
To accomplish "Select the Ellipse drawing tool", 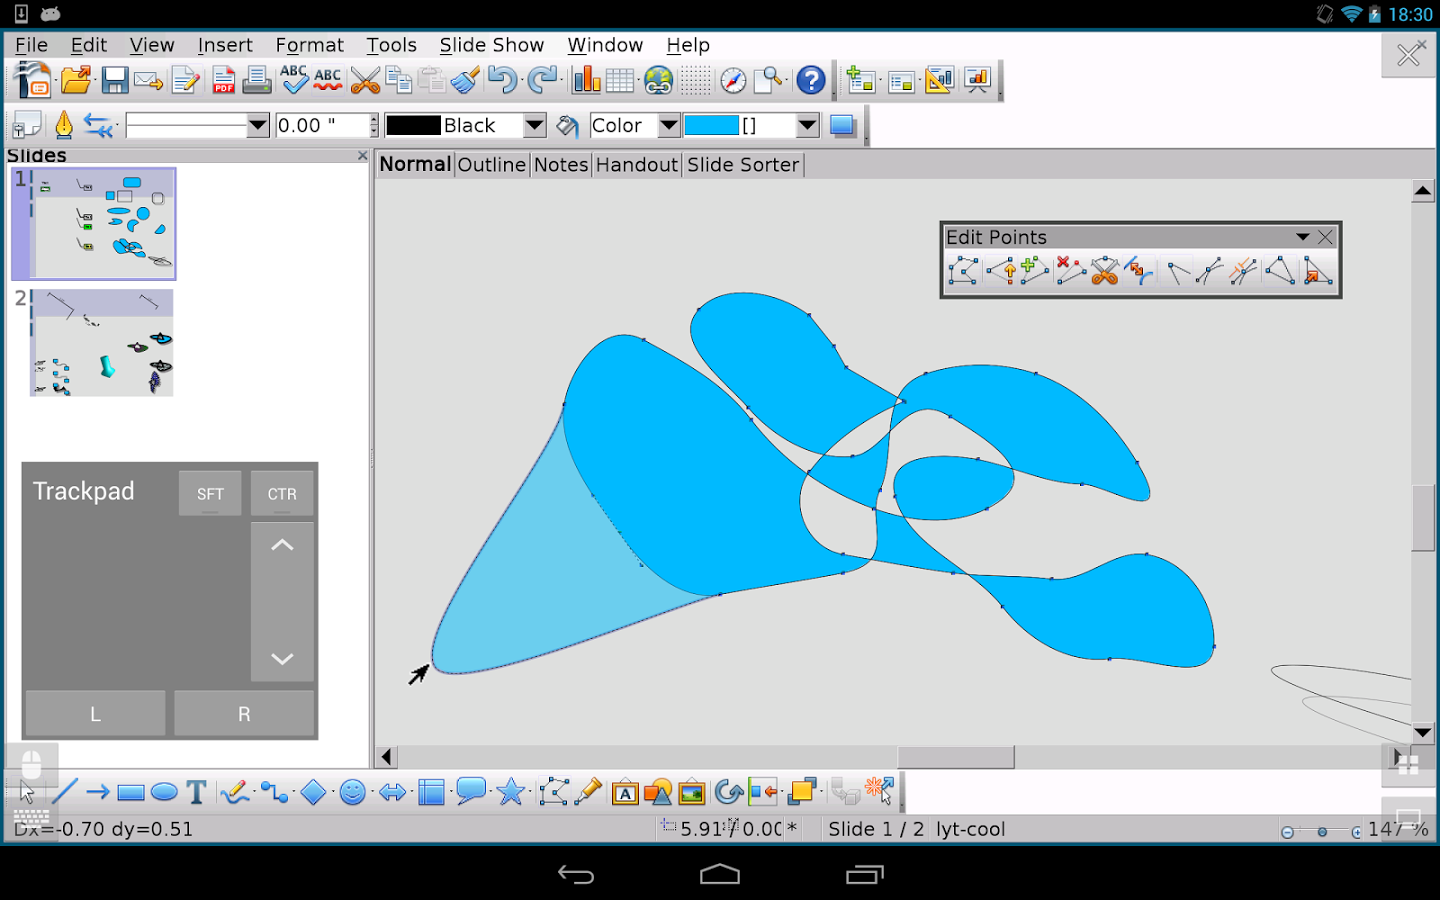I will (164, 793).
